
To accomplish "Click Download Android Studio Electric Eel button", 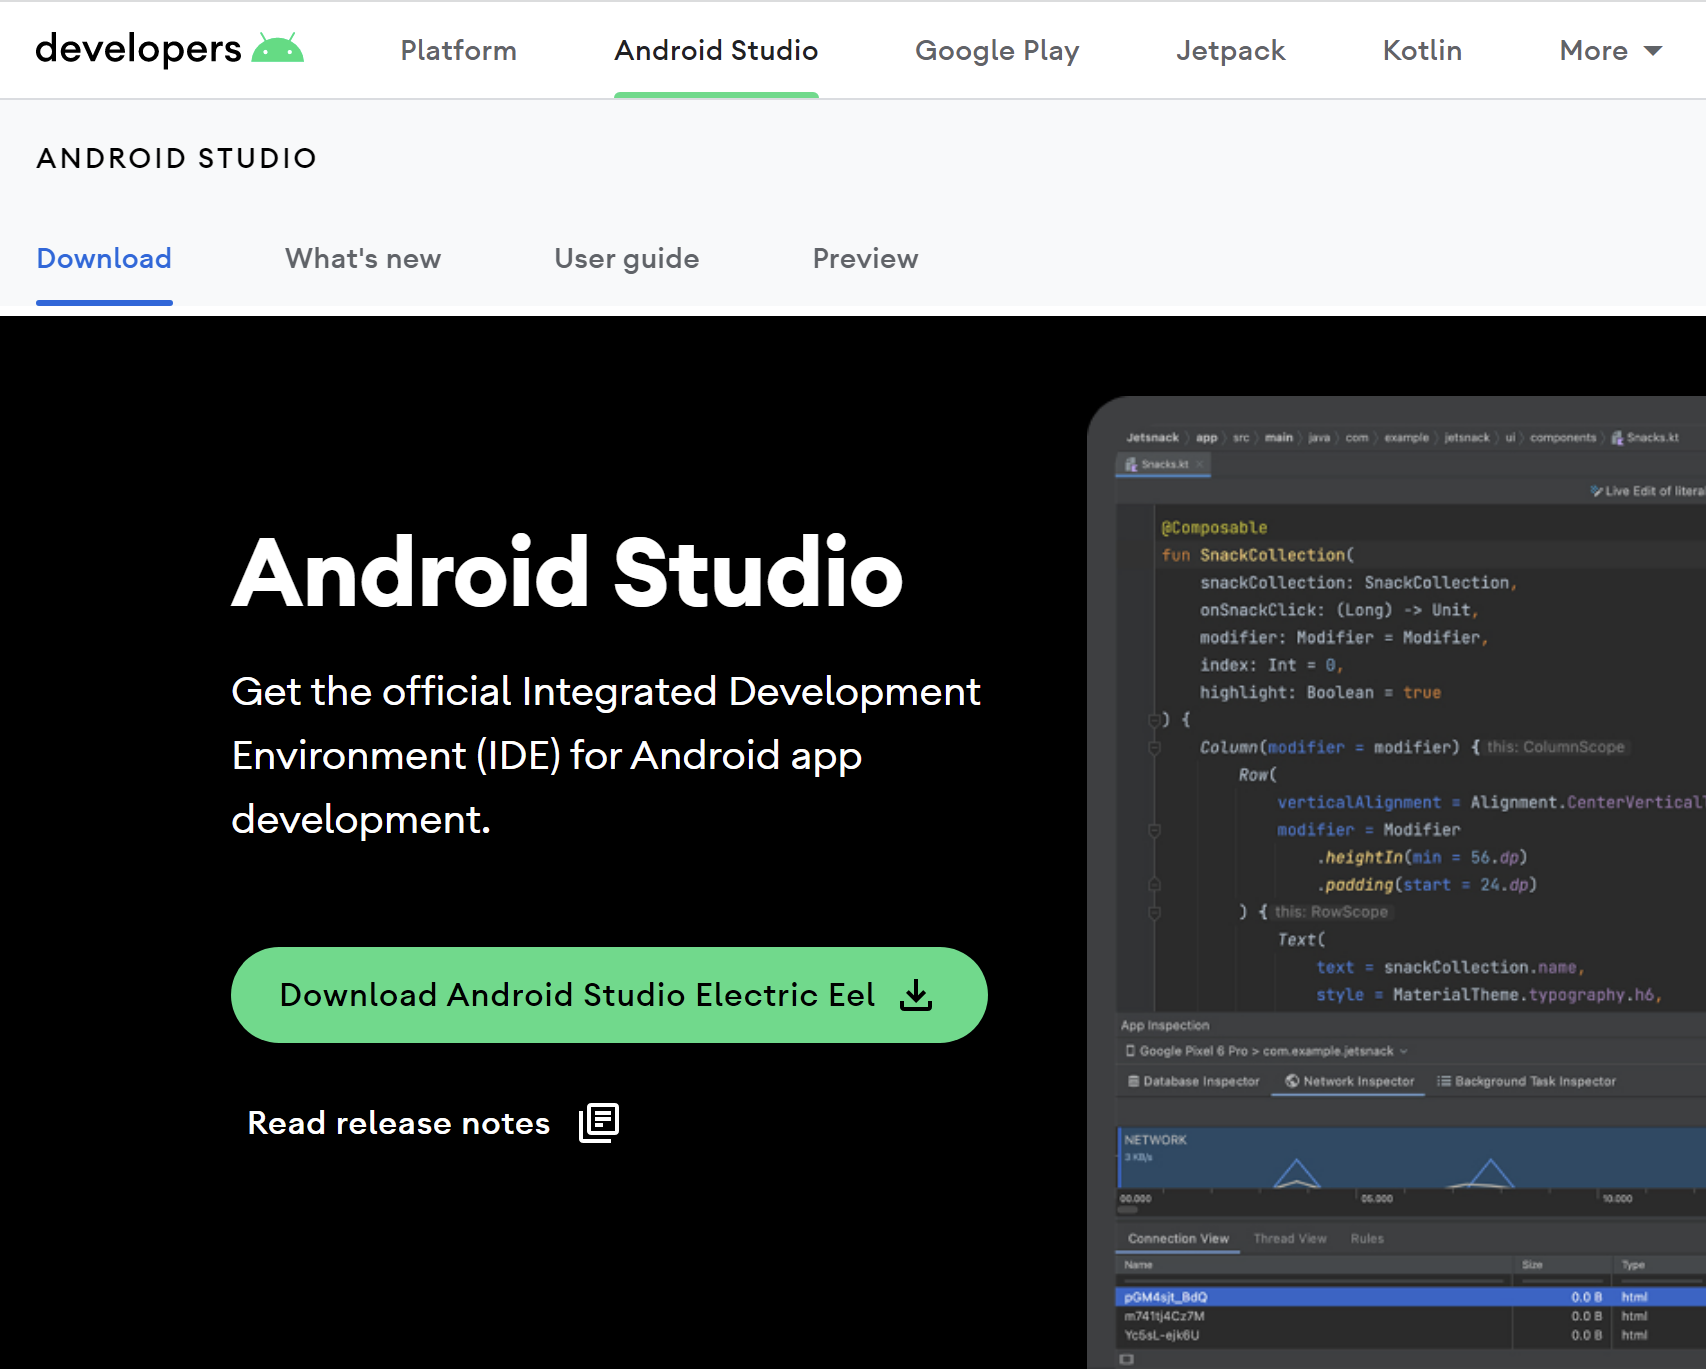I will click(609, 995).
